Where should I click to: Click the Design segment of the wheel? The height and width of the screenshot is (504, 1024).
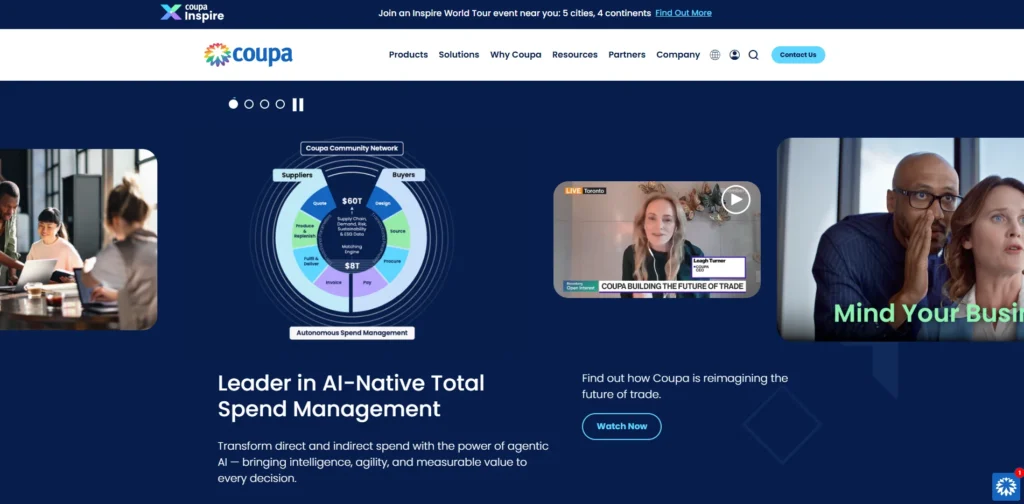point(383,203)
